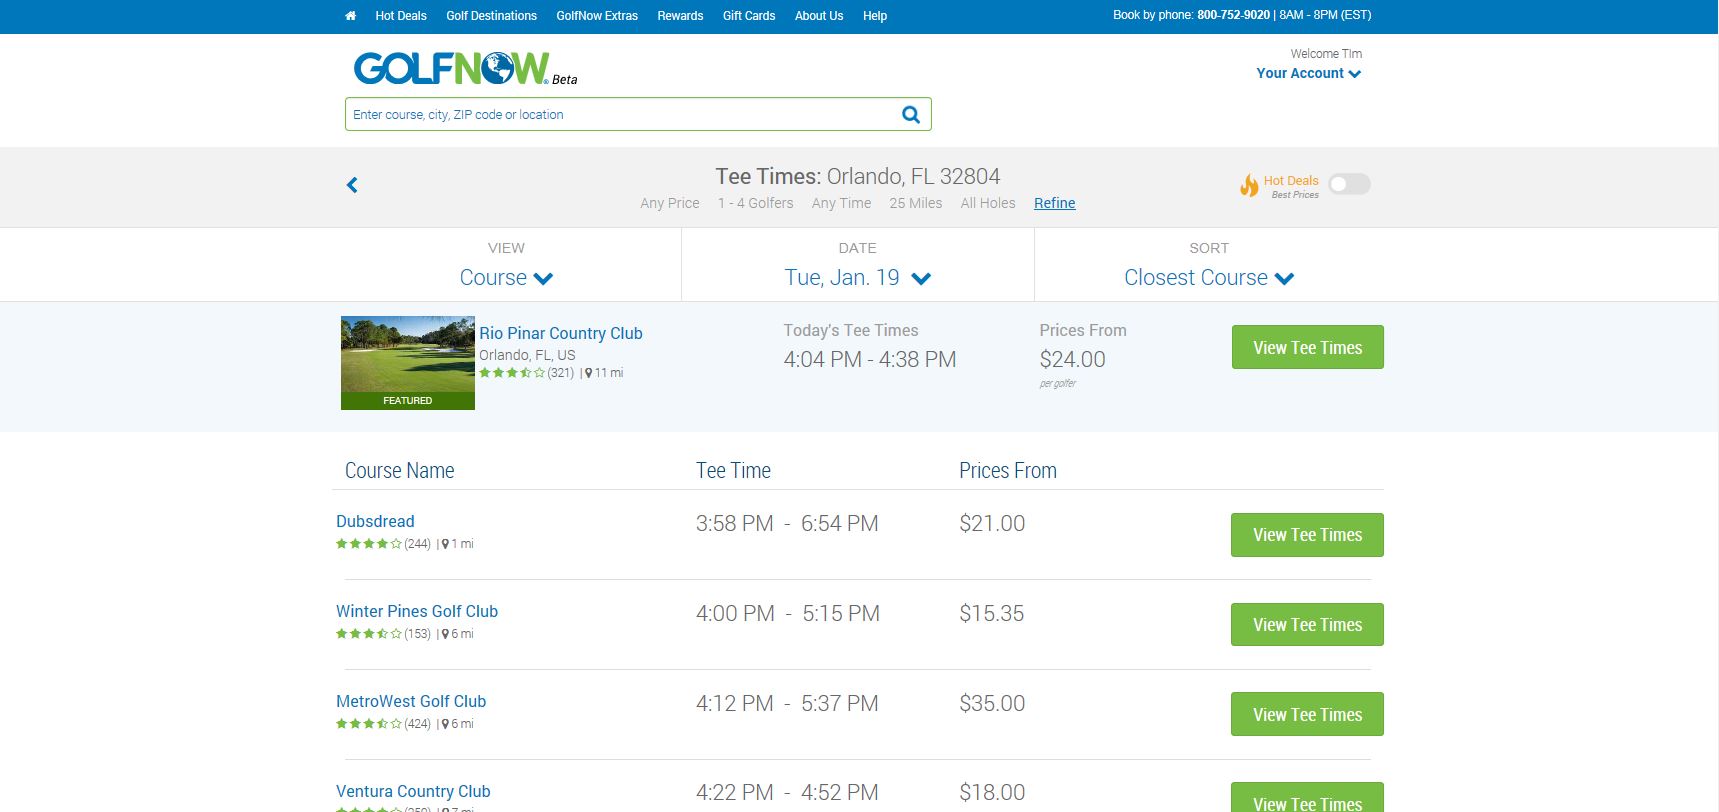
Task: Click Dubsdread star rating
Action: [369, 544]
